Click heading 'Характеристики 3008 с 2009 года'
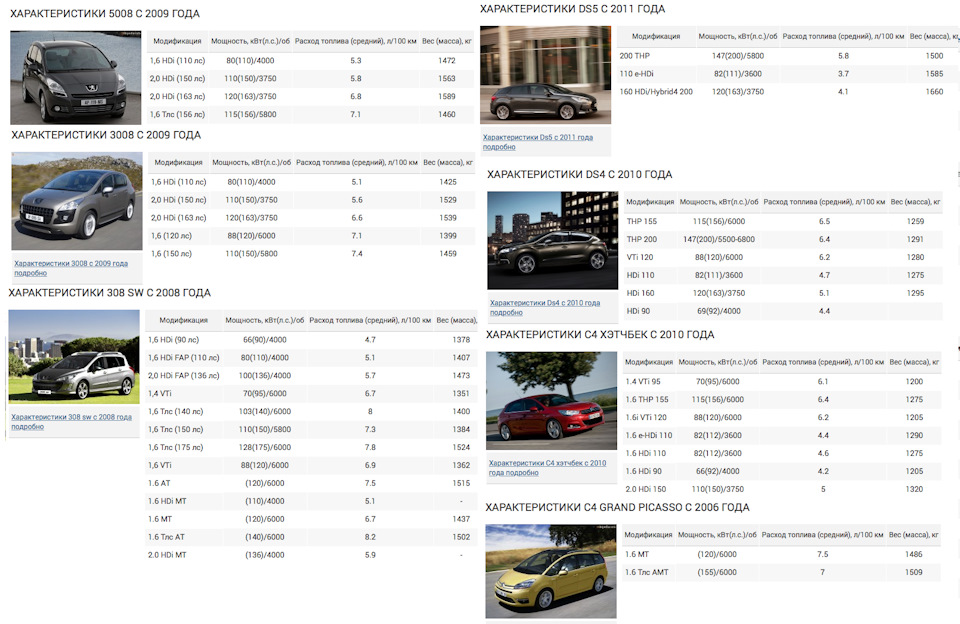 point(106,135)
